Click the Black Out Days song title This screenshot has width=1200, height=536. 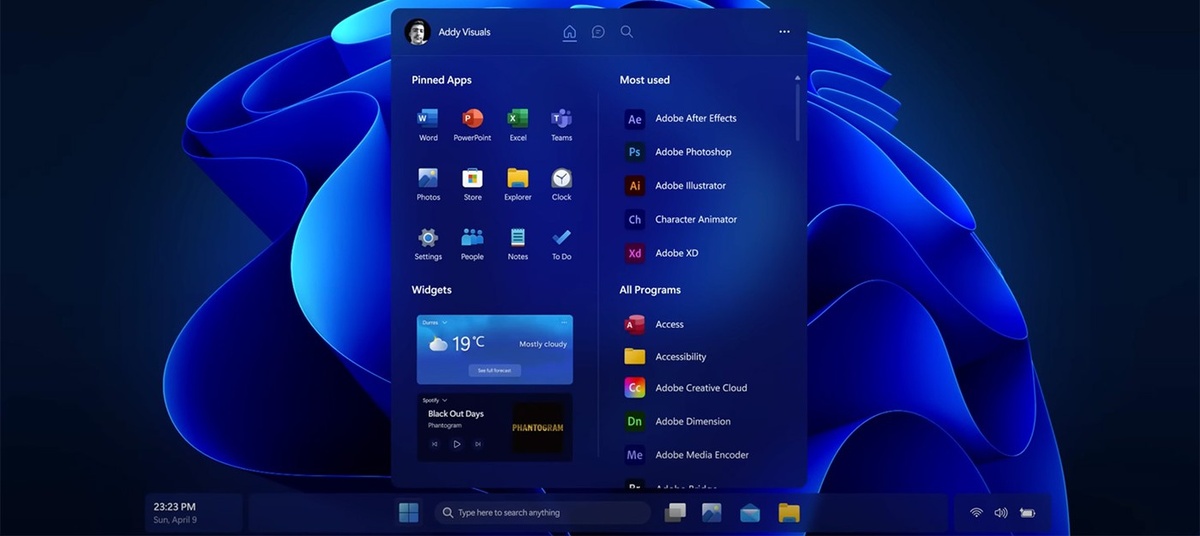456,414
